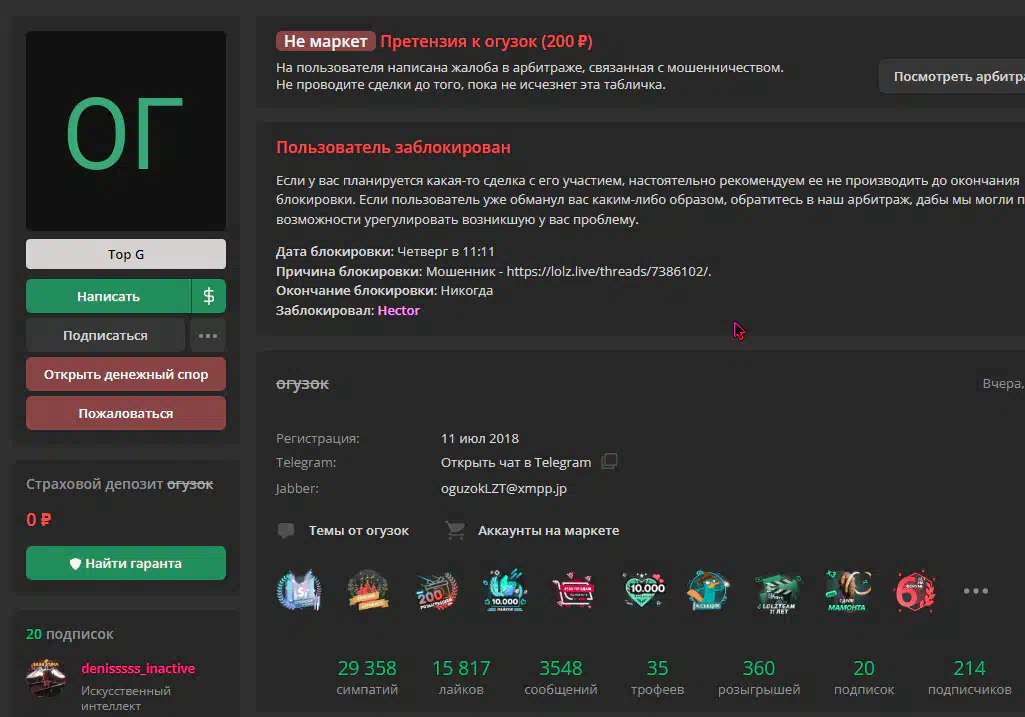The width and height of the screenshot is (1025, 717).
Task: Click the red number 6 trophy badge
Action: click(914, 591)
